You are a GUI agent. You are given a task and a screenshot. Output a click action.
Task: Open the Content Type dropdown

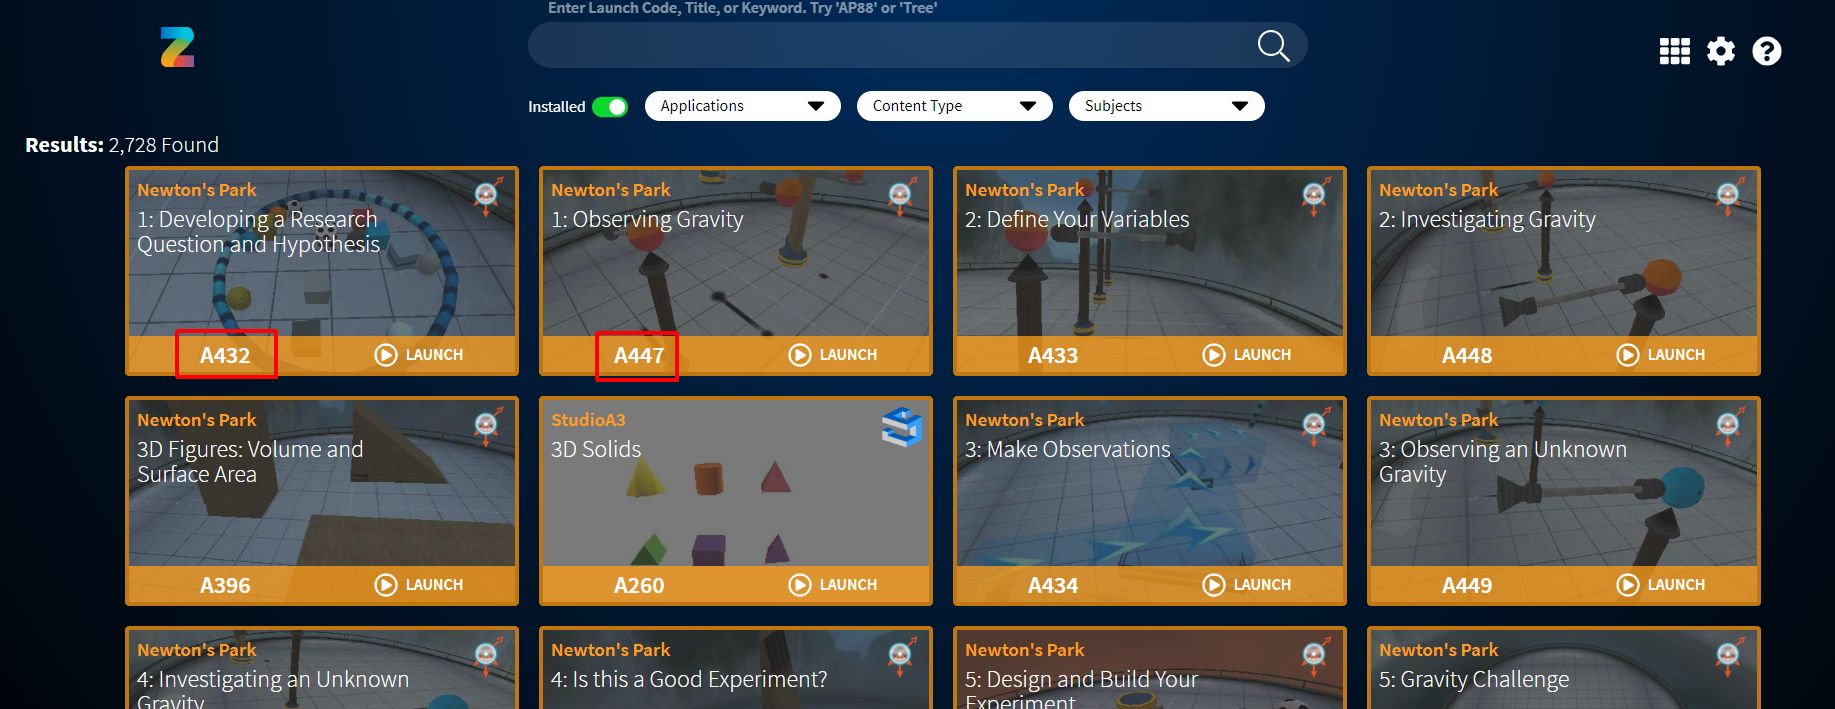click(954, 106)
